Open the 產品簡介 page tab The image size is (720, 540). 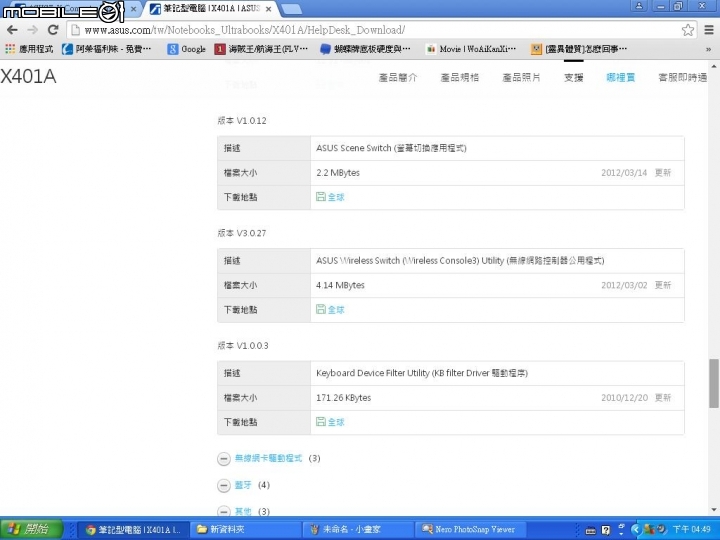click(x=398, y=77)
